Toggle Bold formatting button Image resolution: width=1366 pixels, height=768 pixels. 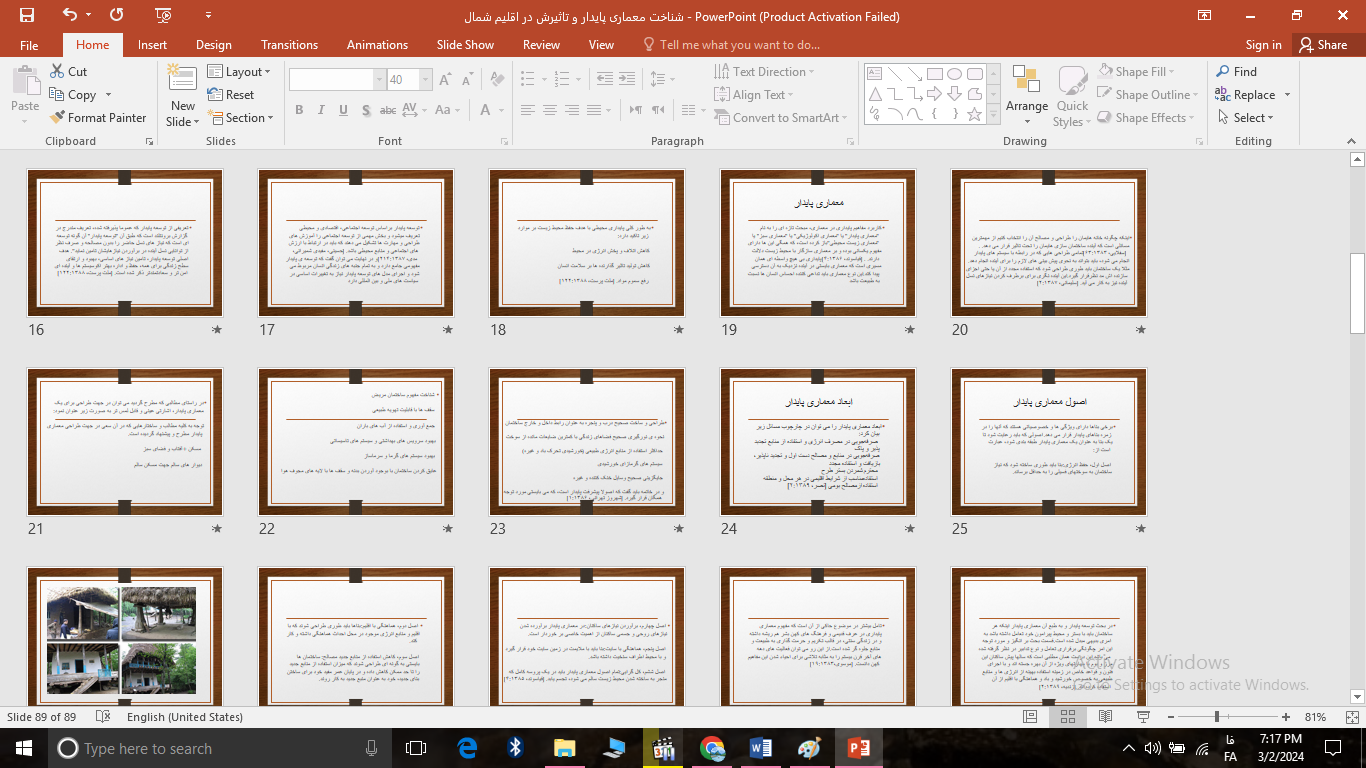299,110
